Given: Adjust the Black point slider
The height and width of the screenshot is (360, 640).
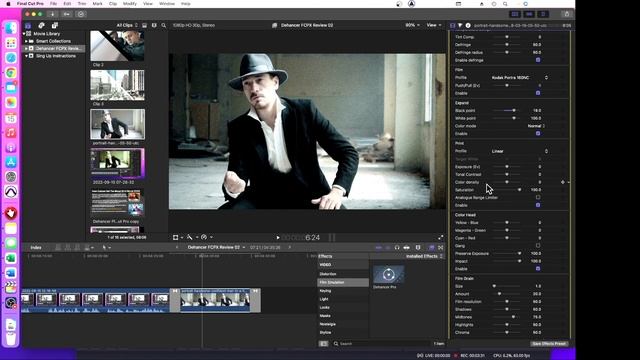Looking at the screenshot, I should click(x=507, y=111).
